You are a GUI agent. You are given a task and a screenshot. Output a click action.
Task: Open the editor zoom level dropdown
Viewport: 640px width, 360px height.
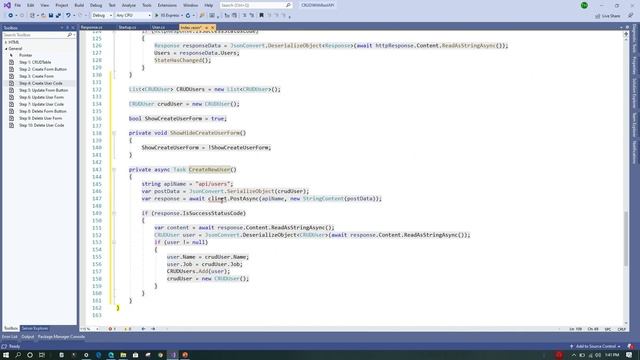(x=89, y=329)
